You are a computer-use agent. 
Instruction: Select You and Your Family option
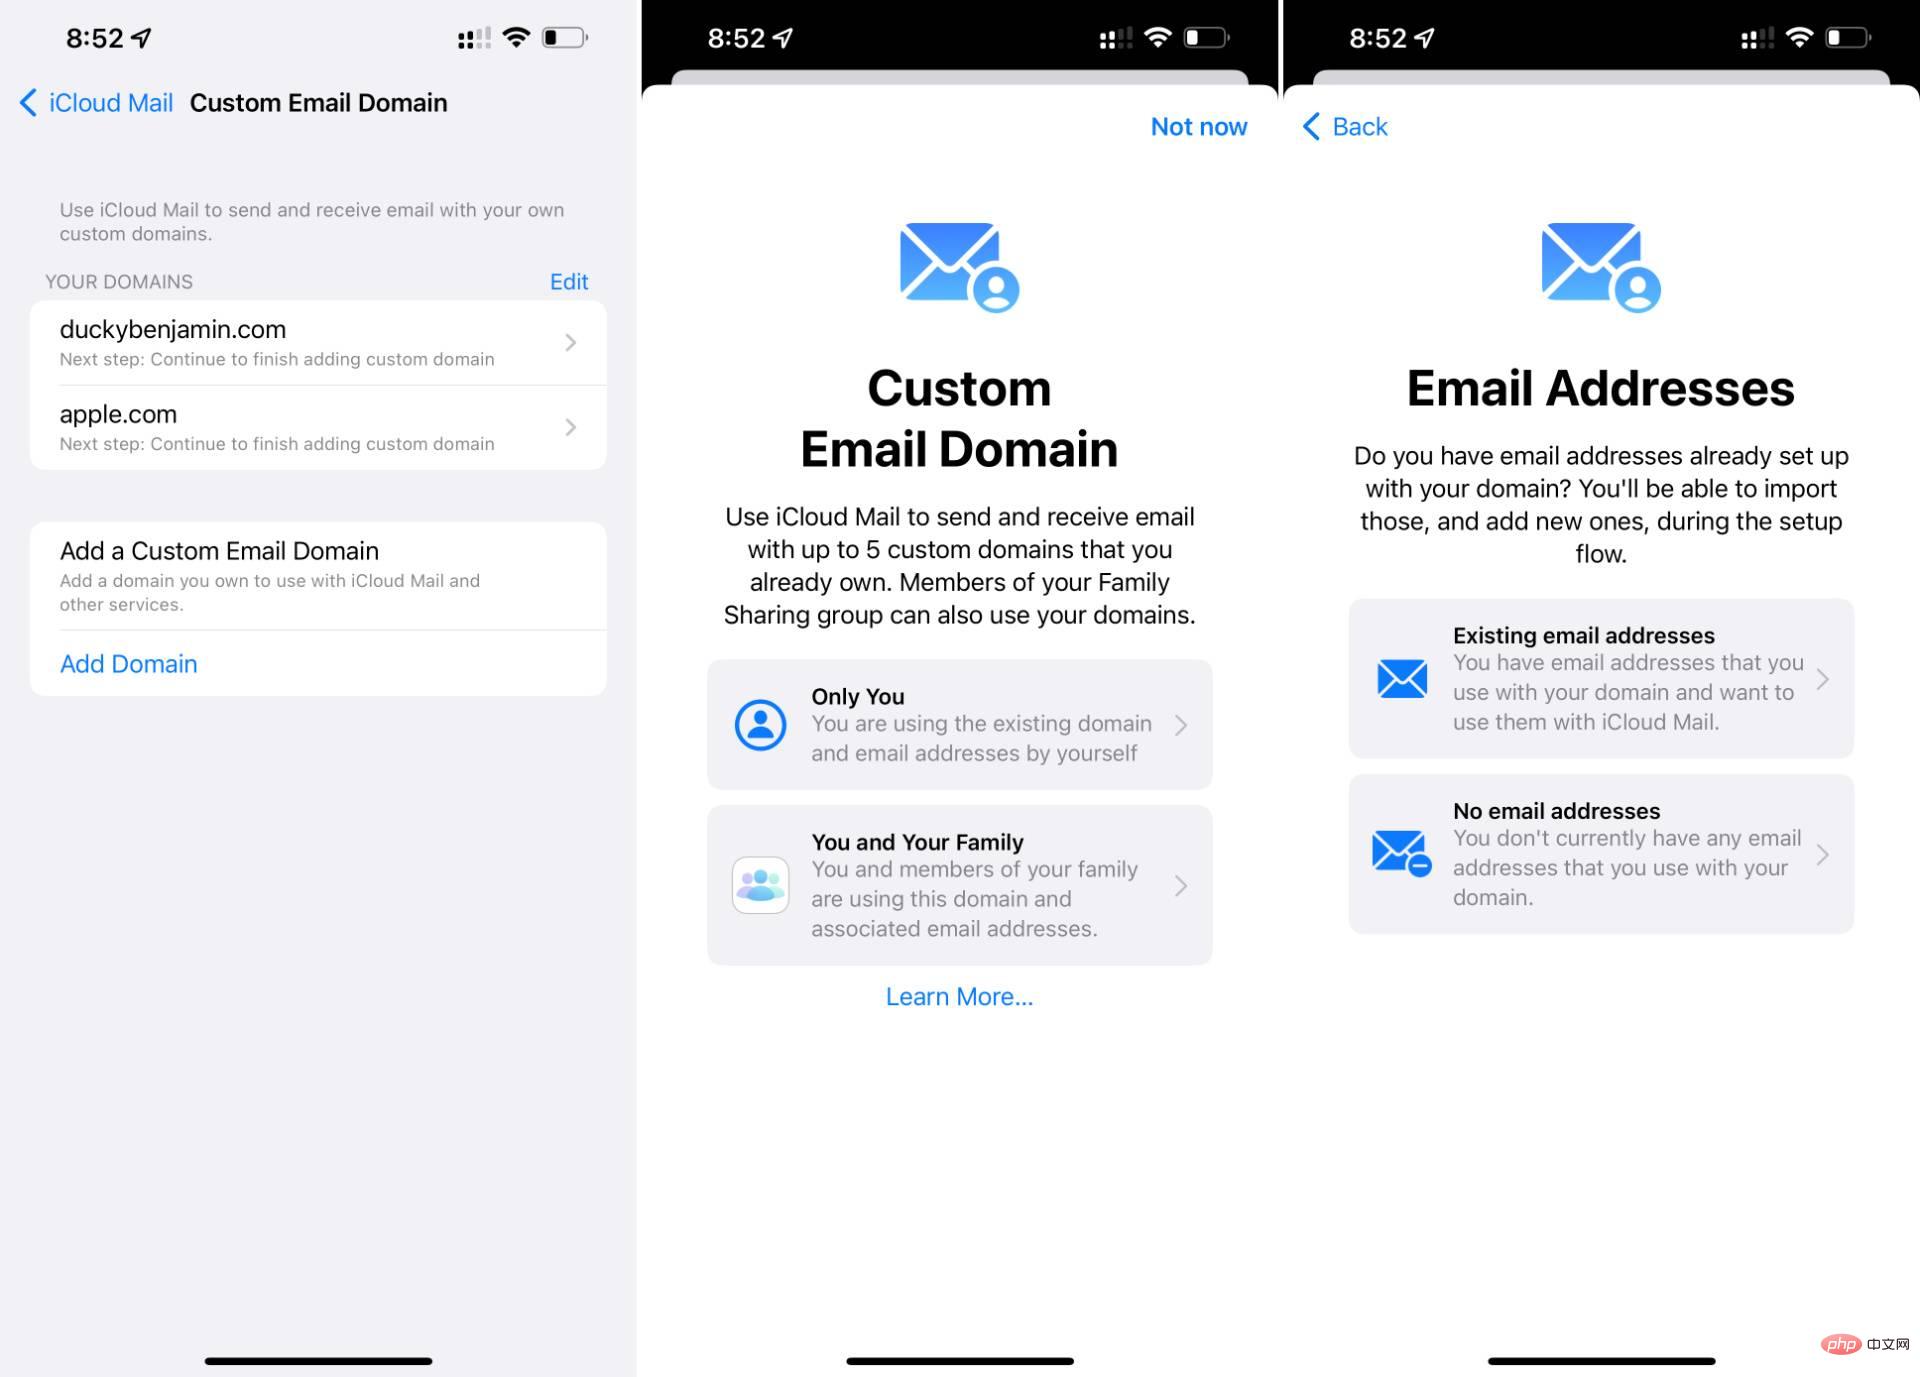coord(958,887)
